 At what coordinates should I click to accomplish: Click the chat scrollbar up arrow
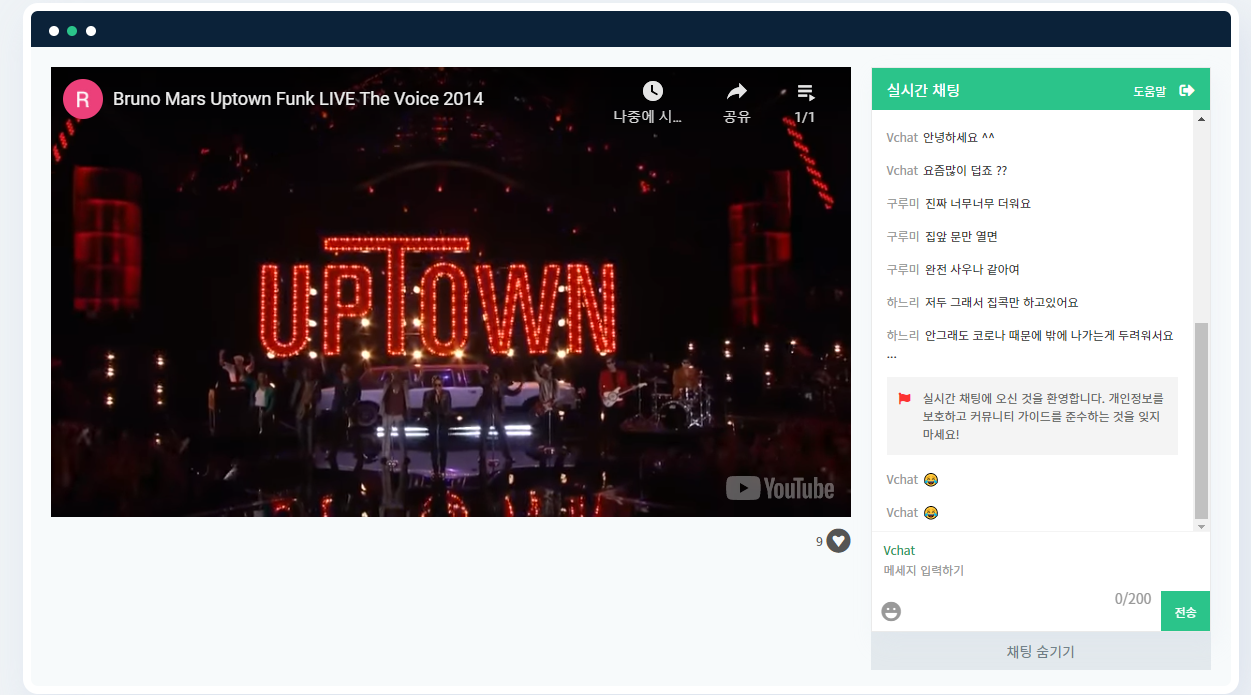point(1201,118)
